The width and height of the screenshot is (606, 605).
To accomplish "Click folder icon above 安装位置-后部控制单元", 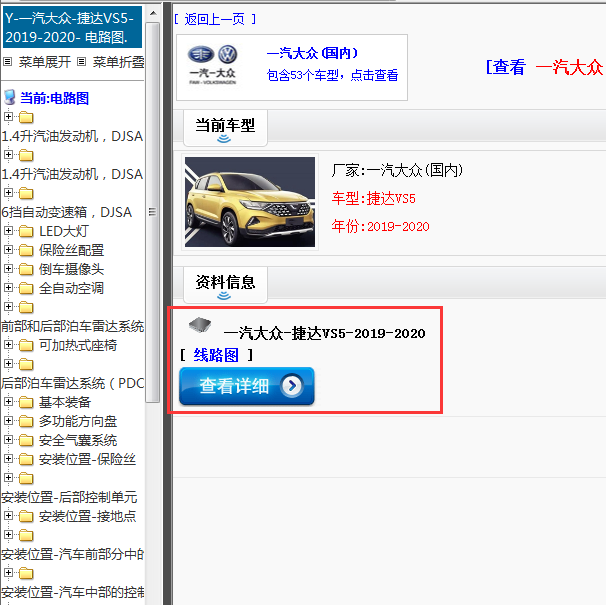I will pos(26,479).
